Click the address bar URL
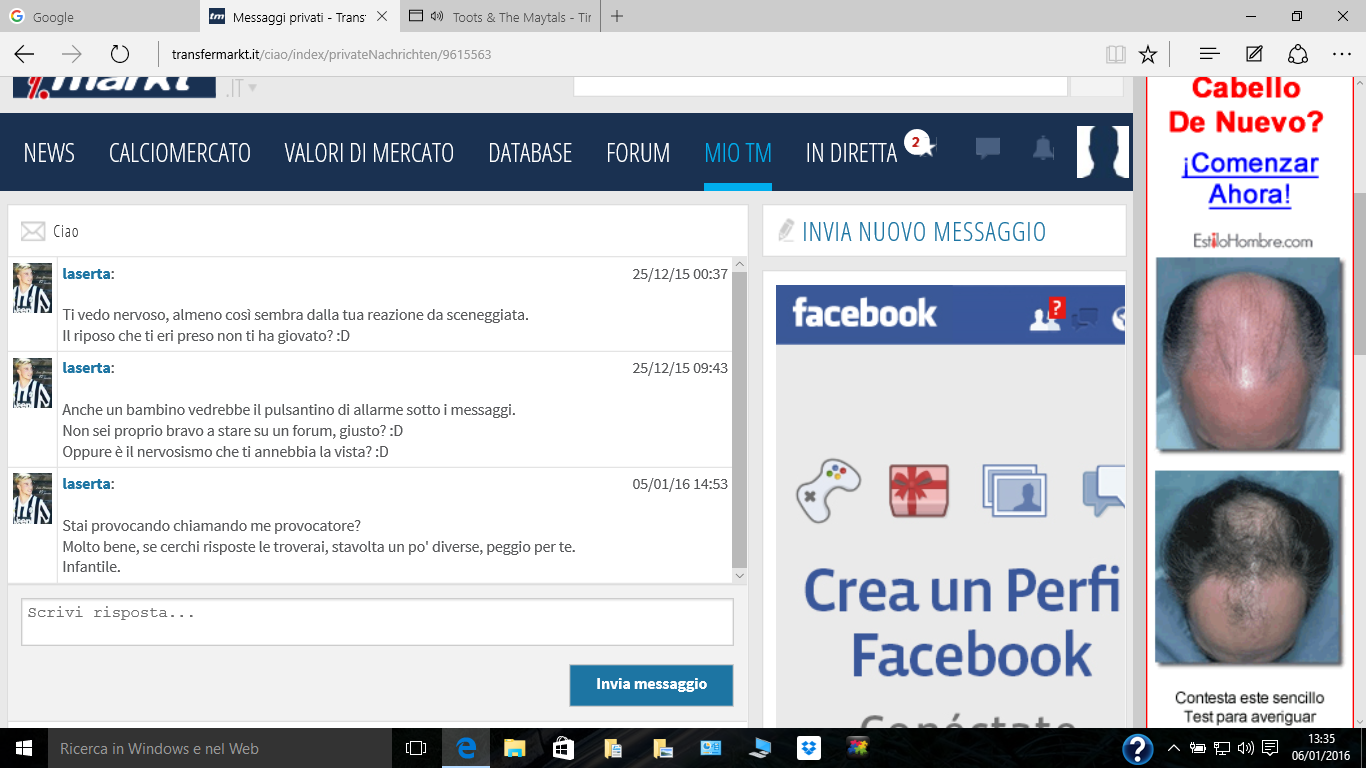This screenshot has height=768, width=1366. [x=331, y=54]
